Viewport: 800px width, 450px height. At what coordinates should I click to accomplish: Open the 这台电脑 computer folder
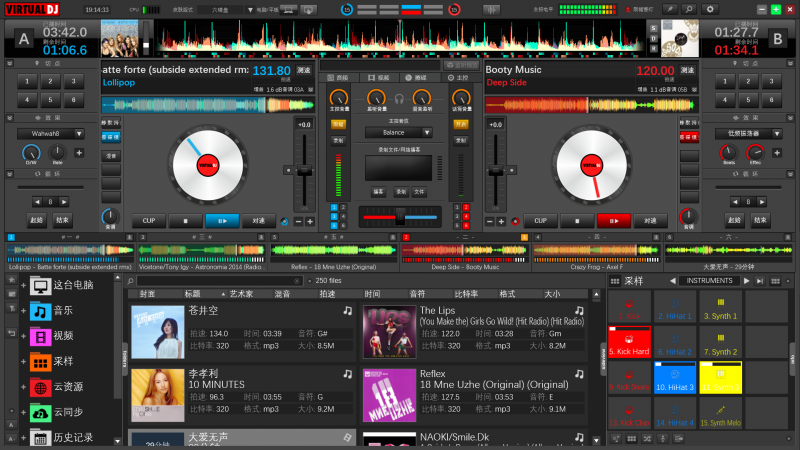tap(62, 285)
